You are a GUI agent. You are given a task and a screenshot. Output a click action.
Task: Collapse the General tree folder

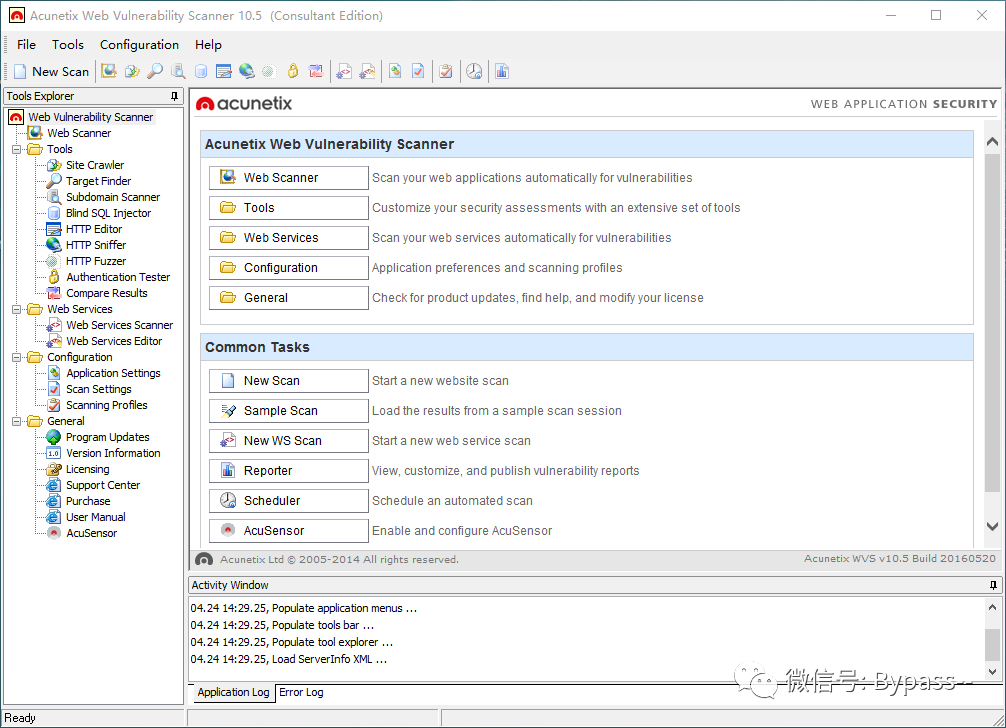(x=17, y=421)
